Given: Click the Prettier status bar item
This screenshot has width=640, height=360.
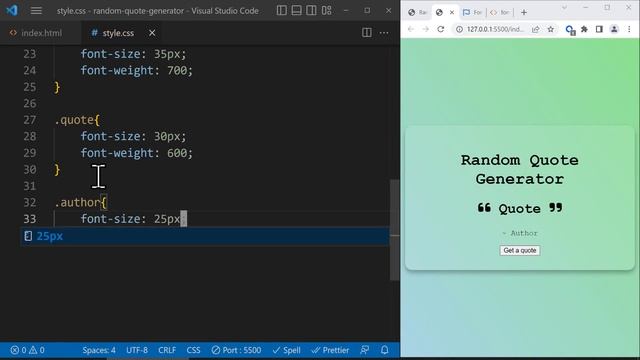Looking at the screenshot, I should pos(330,350).
